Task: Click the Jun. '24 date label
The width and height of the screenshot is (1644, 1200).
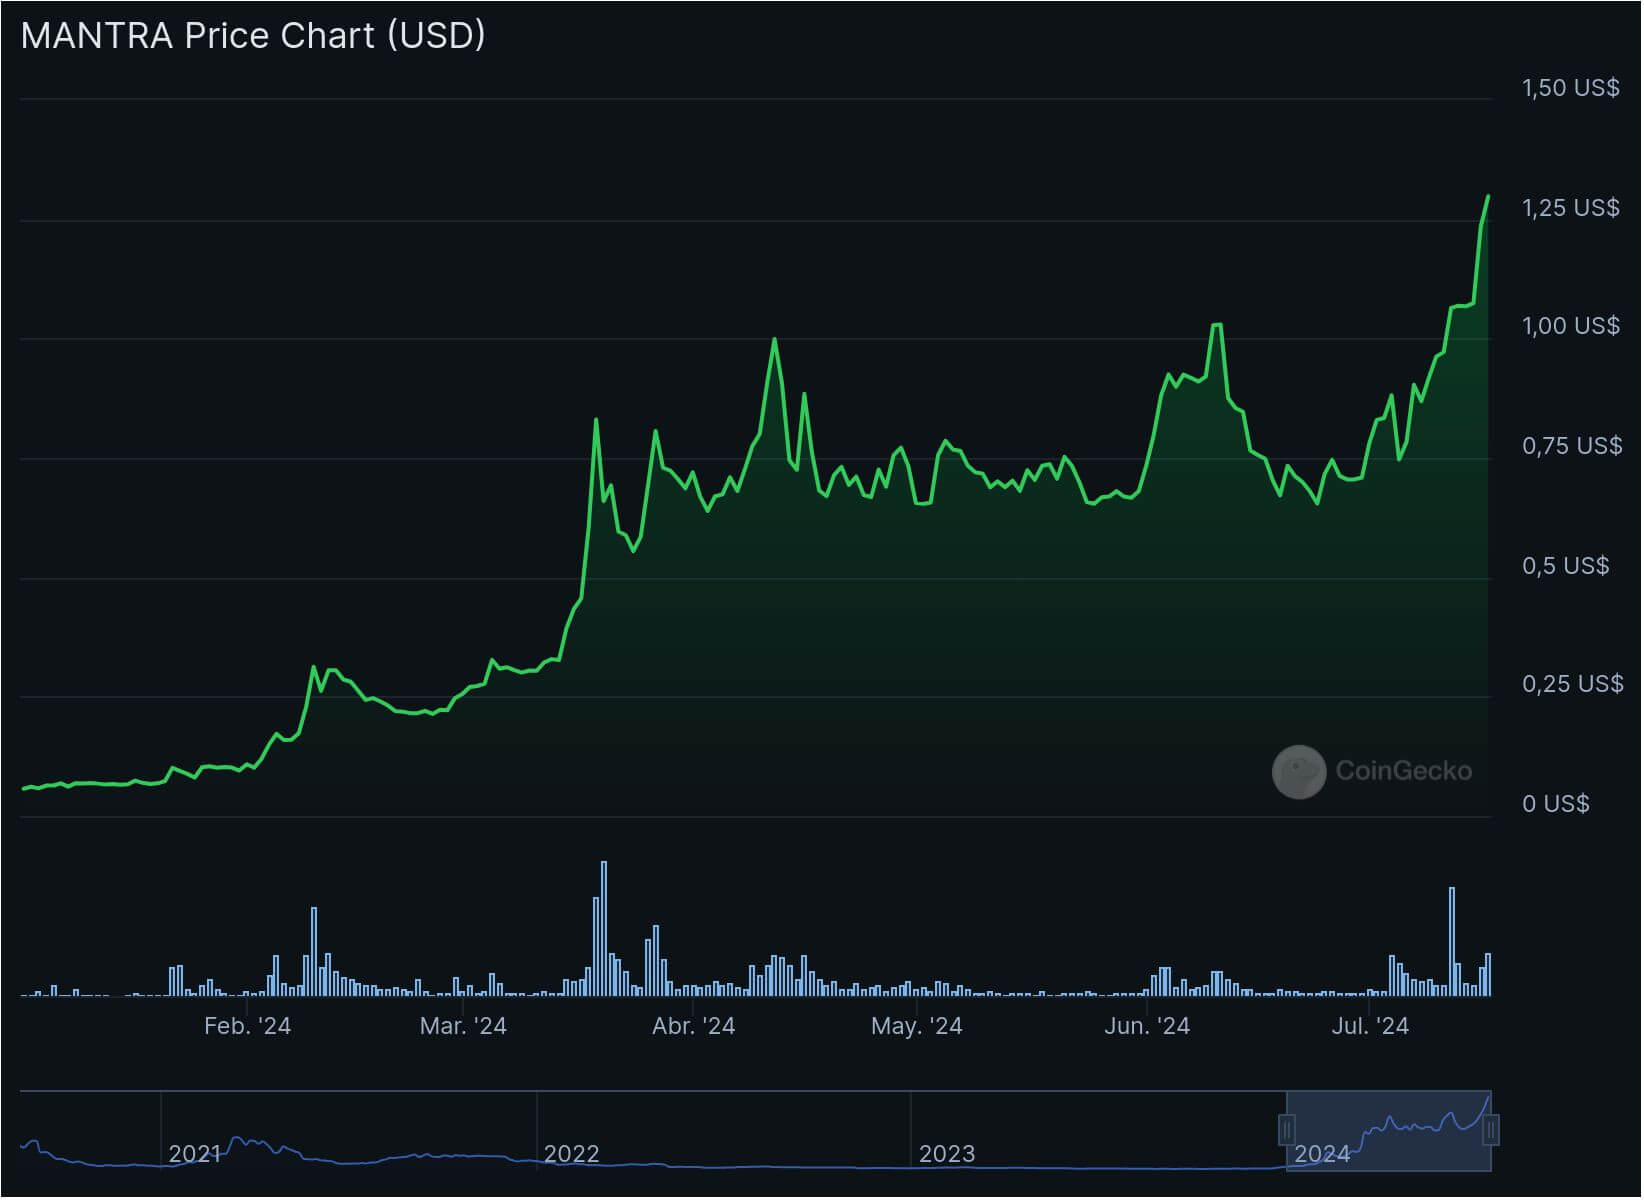Action: [x=1146, y=1026]
